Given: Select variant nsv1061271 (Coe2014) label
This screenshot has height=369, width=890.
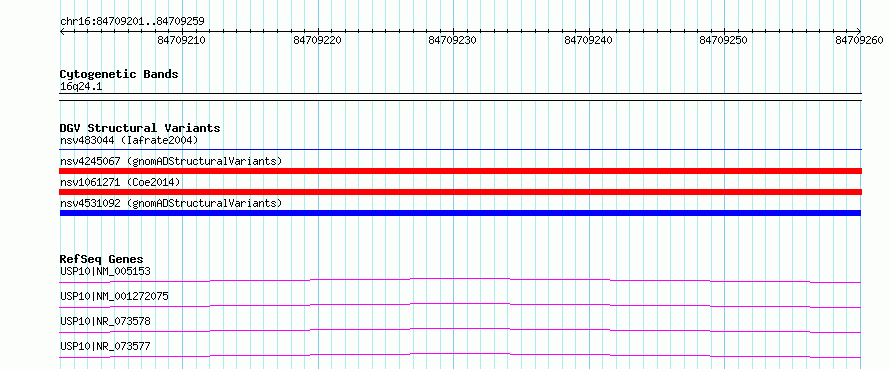Looking at the screenshot, I should pyautogui.click(x=120, y=182).
